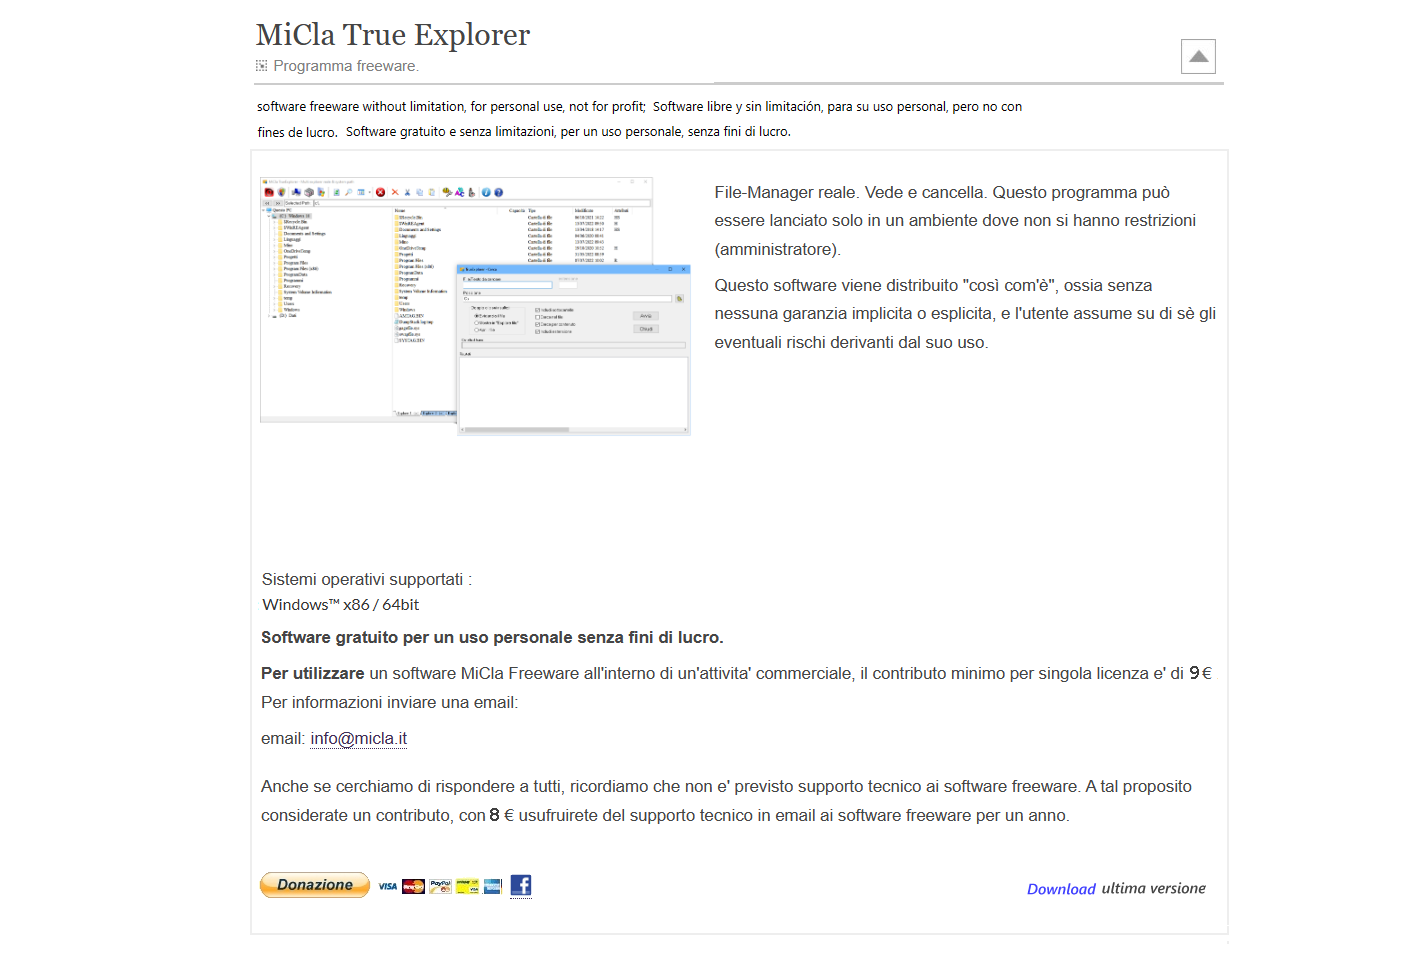Image resolution: width=1422 pixels, height=978 pixels.
Task: Click 'Sistemi operativi supportati :' text
Action: point(366,580)
